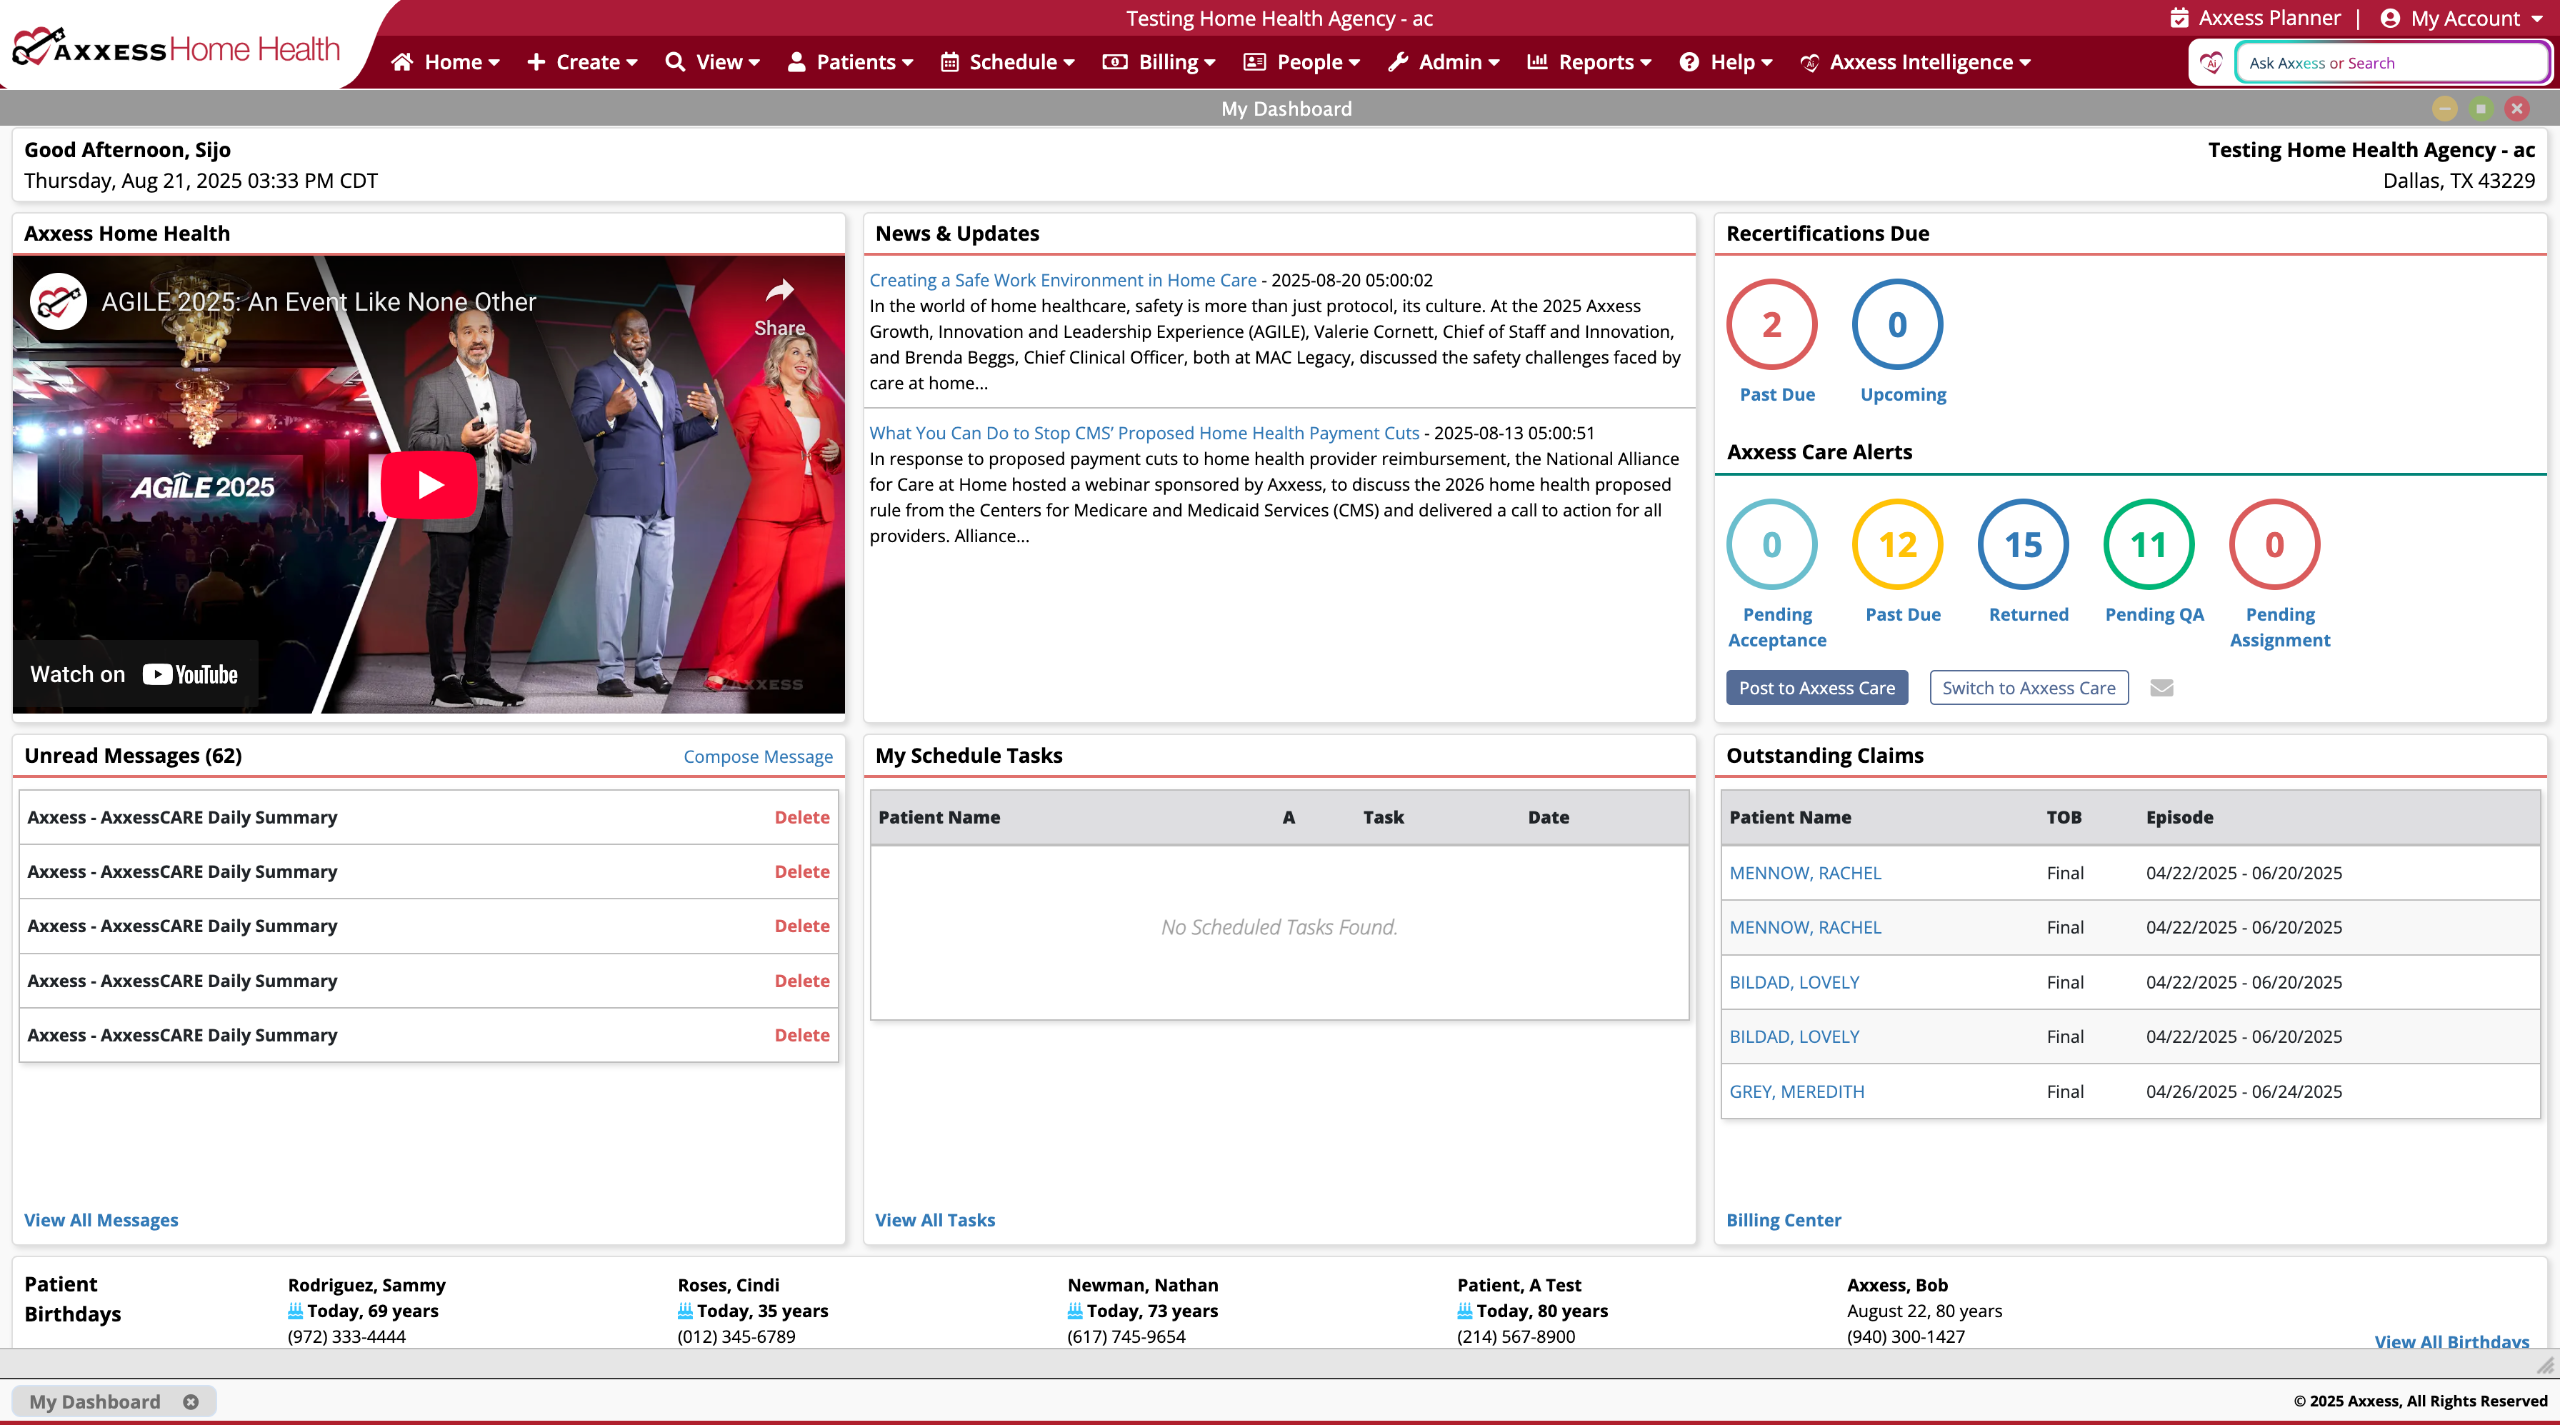Expand the Home menu
This screenshot has height=1425, width=2560.
click(x=445, y=62)
